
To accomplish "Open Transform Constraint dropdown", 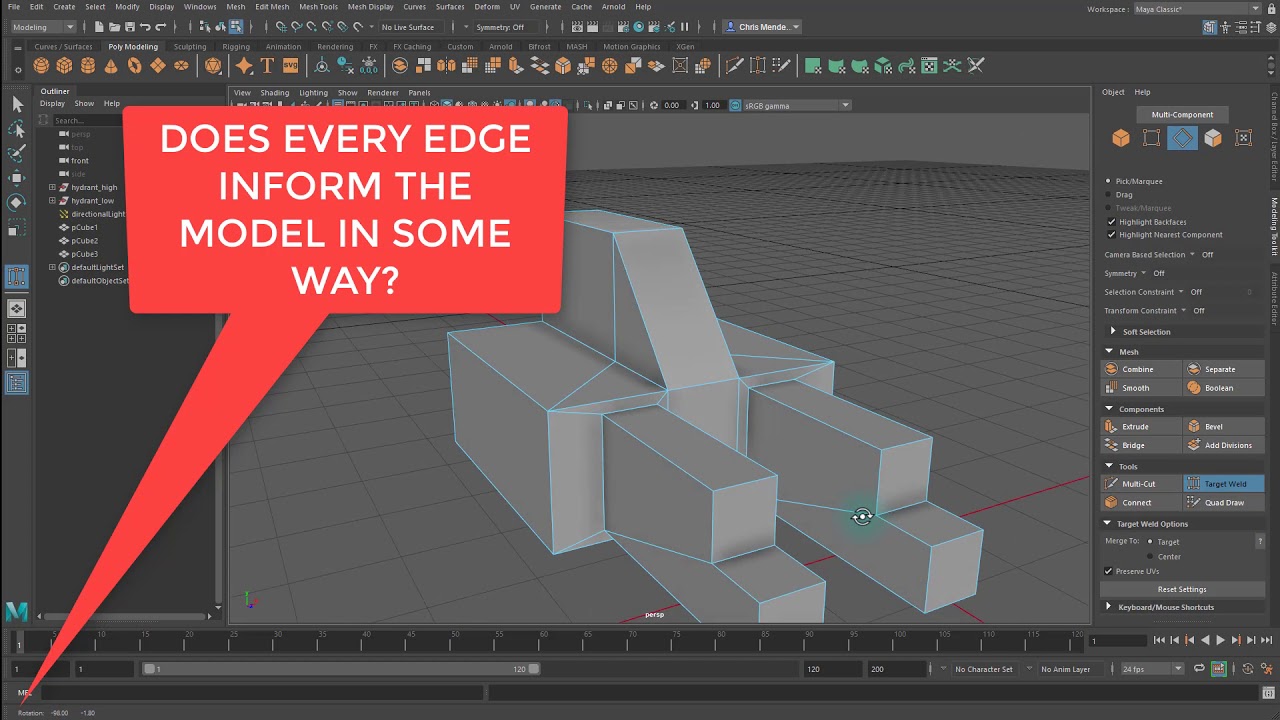I will pos(1184,311).
